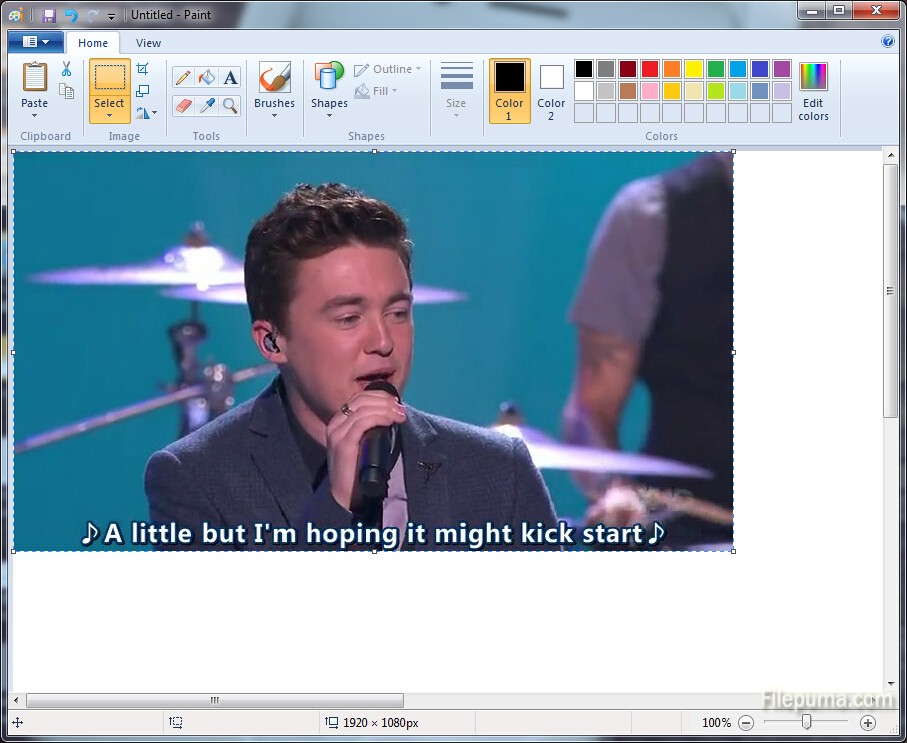
Task: Select the Color picker eyedropper tool
Action: click(x=207, y=105)
